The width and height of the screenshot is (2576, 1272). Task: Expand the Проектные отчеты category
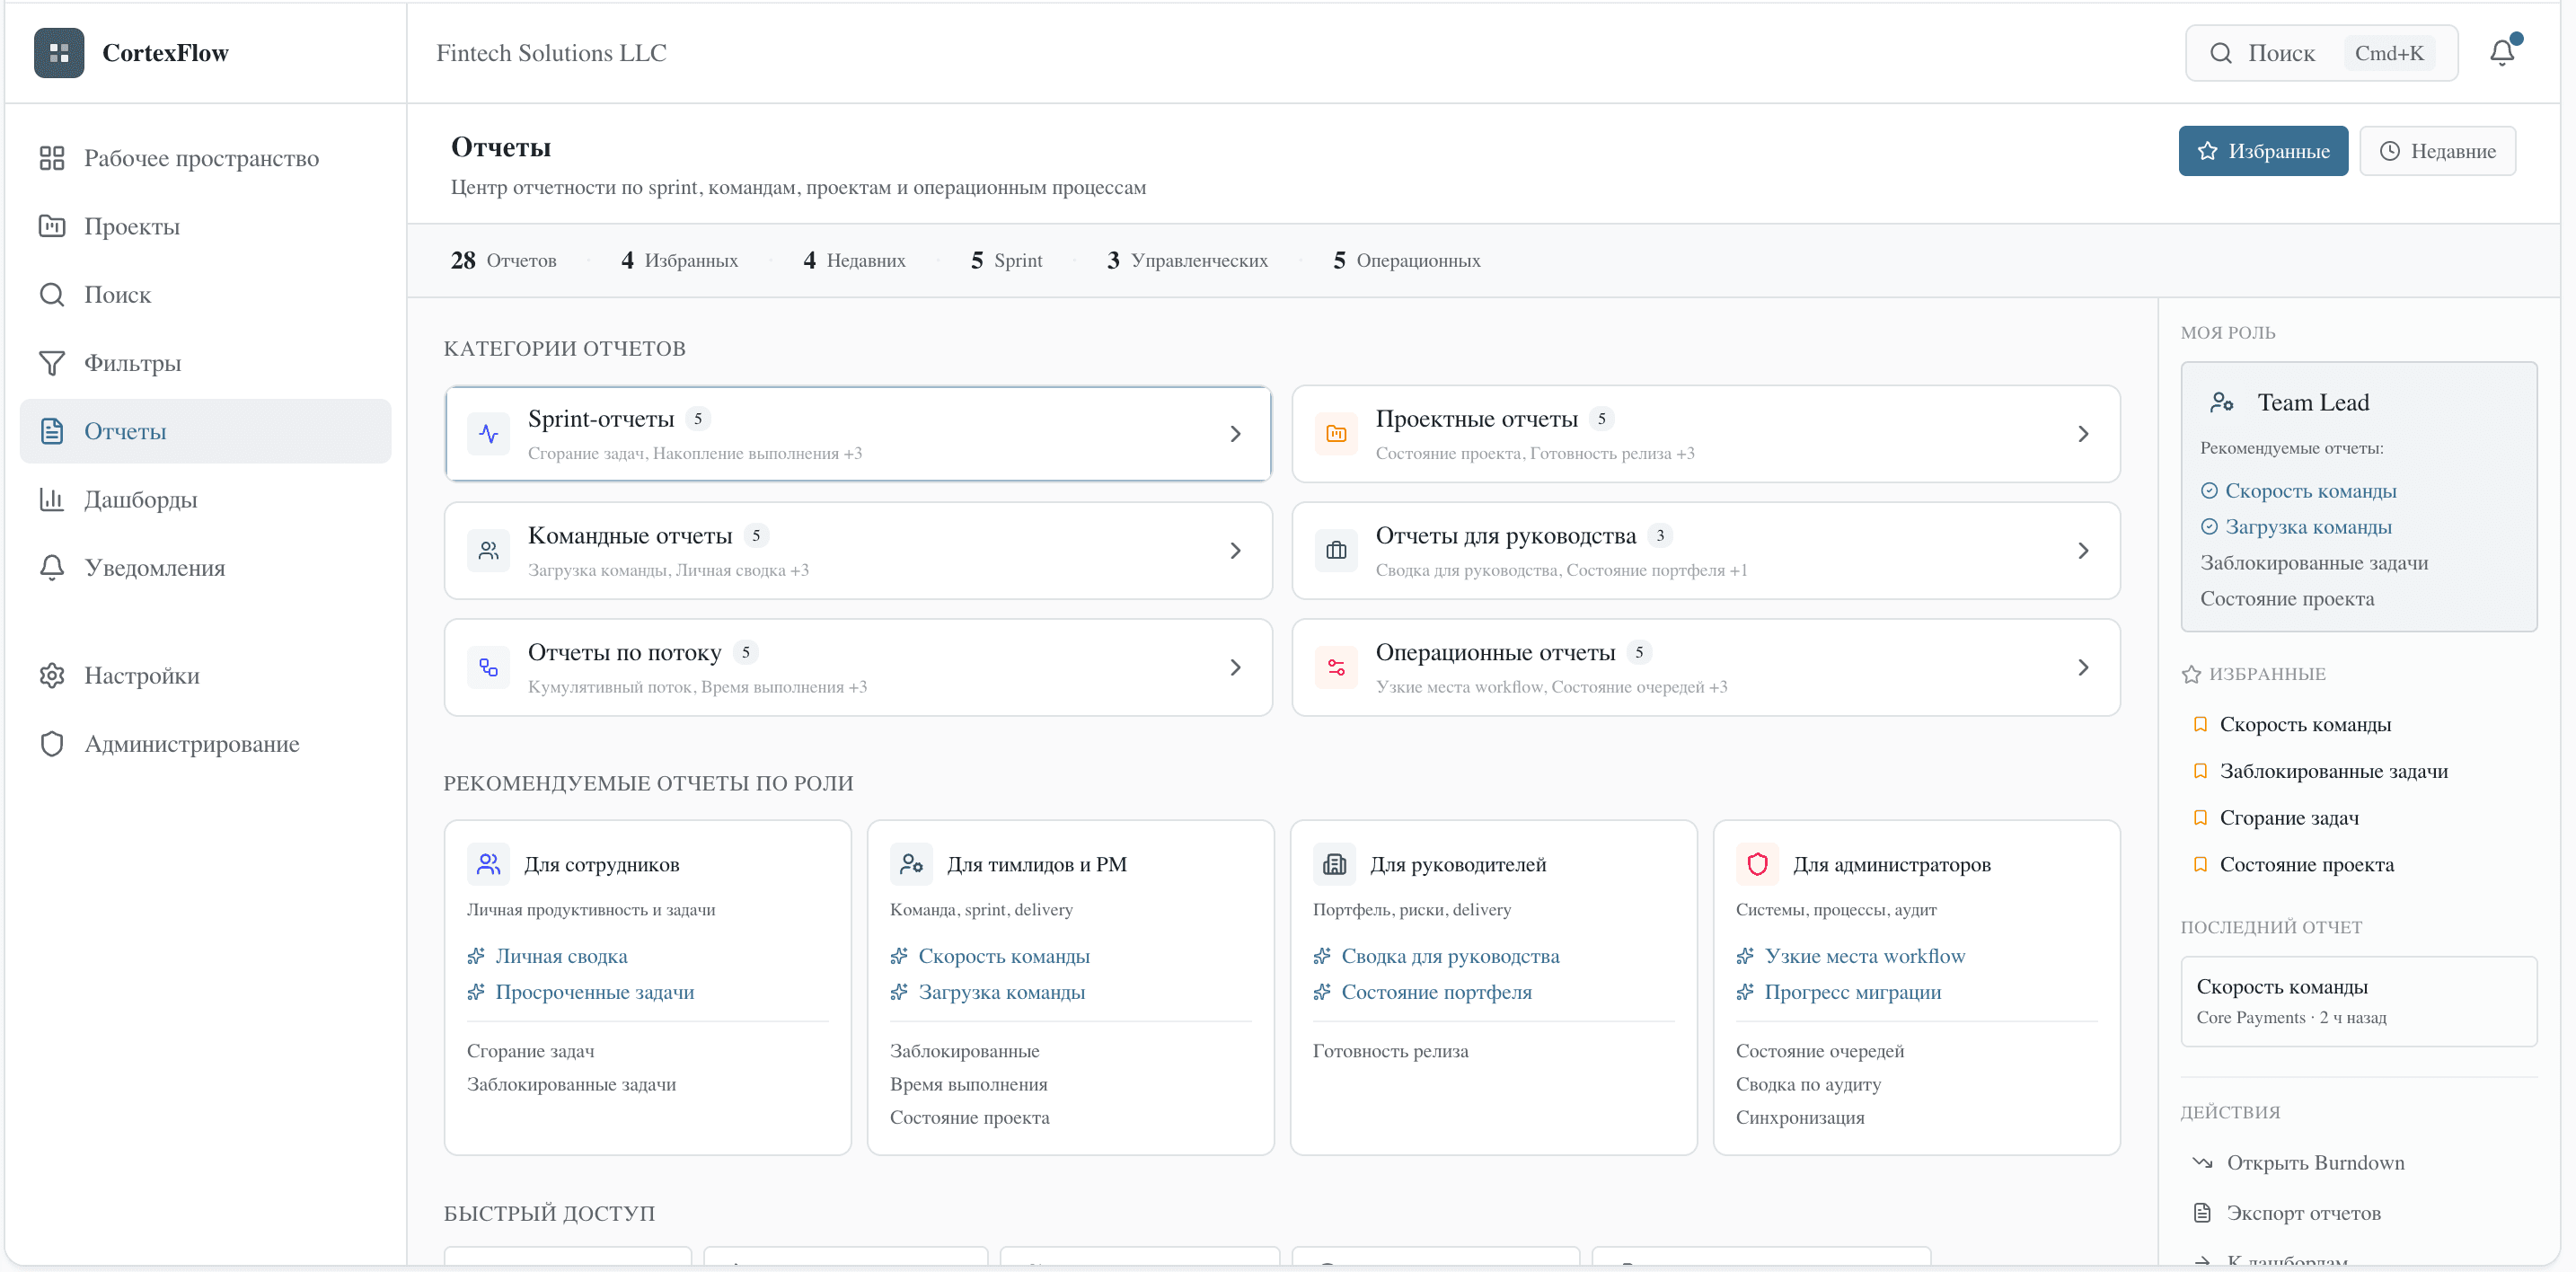(2083, 433)
